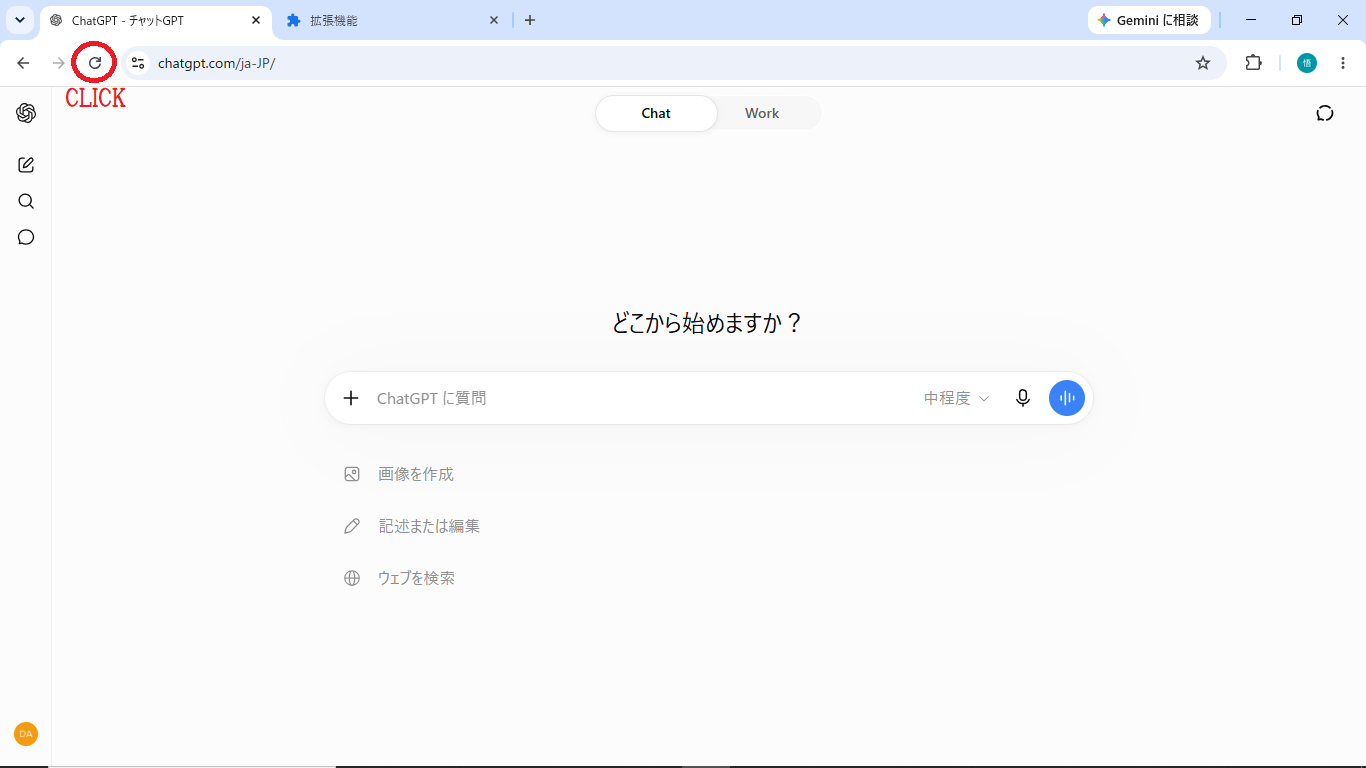Click the temporary chat icon at top right
This screenshot has width=1366, height=768.
coord(1325,113)
